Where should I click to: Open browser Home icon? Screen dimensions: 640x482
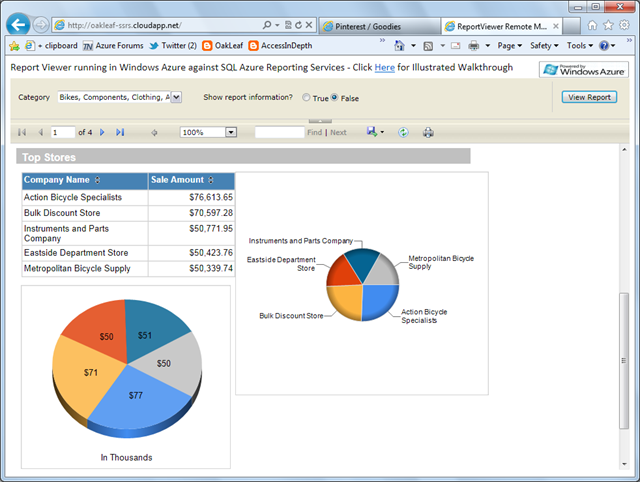pyautogui.click(x=593, y=24)
